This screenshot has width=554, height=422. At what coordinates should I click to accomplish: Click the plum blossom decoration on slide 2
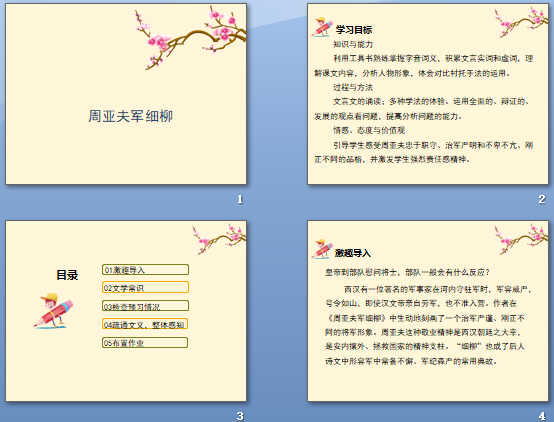pyautogui.click(x=521, y=22)
